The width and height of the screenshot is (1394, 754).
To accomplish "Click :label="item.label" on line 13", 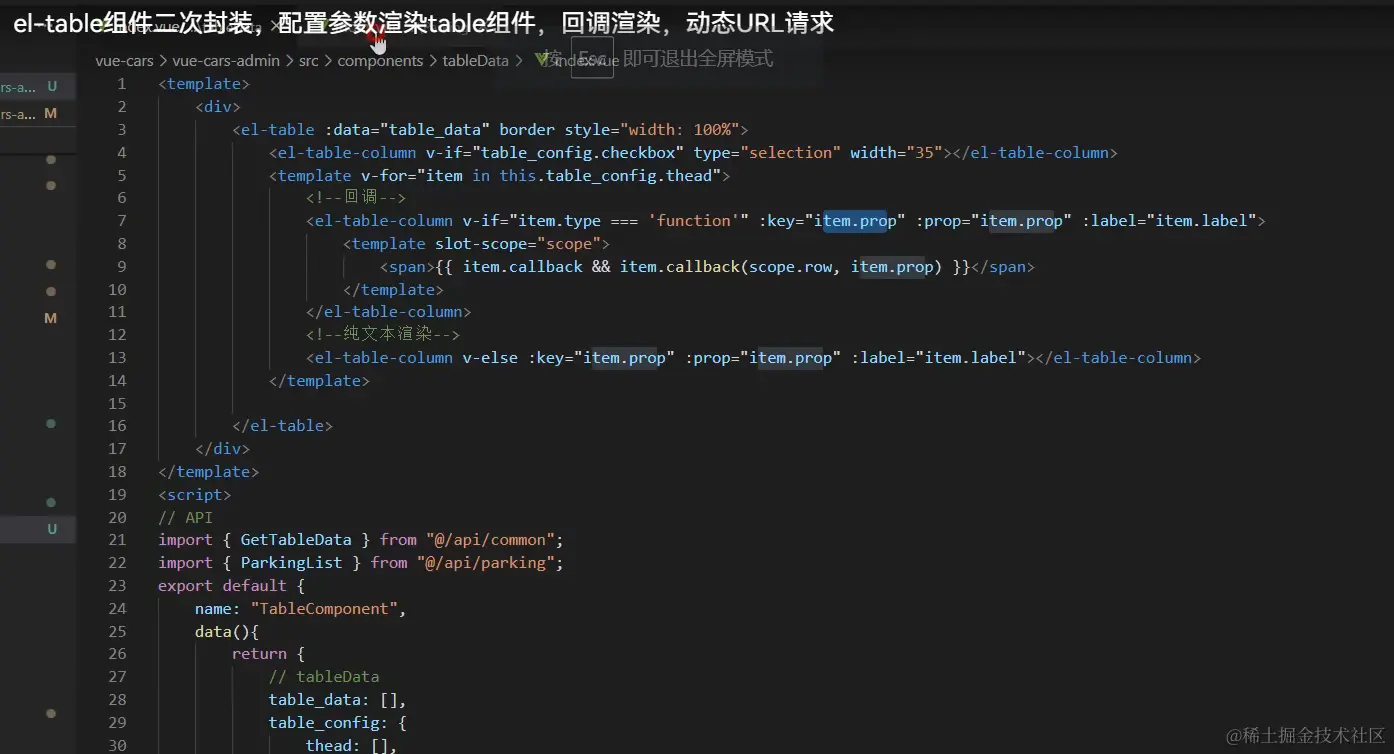I will click(x=939, y=358).
